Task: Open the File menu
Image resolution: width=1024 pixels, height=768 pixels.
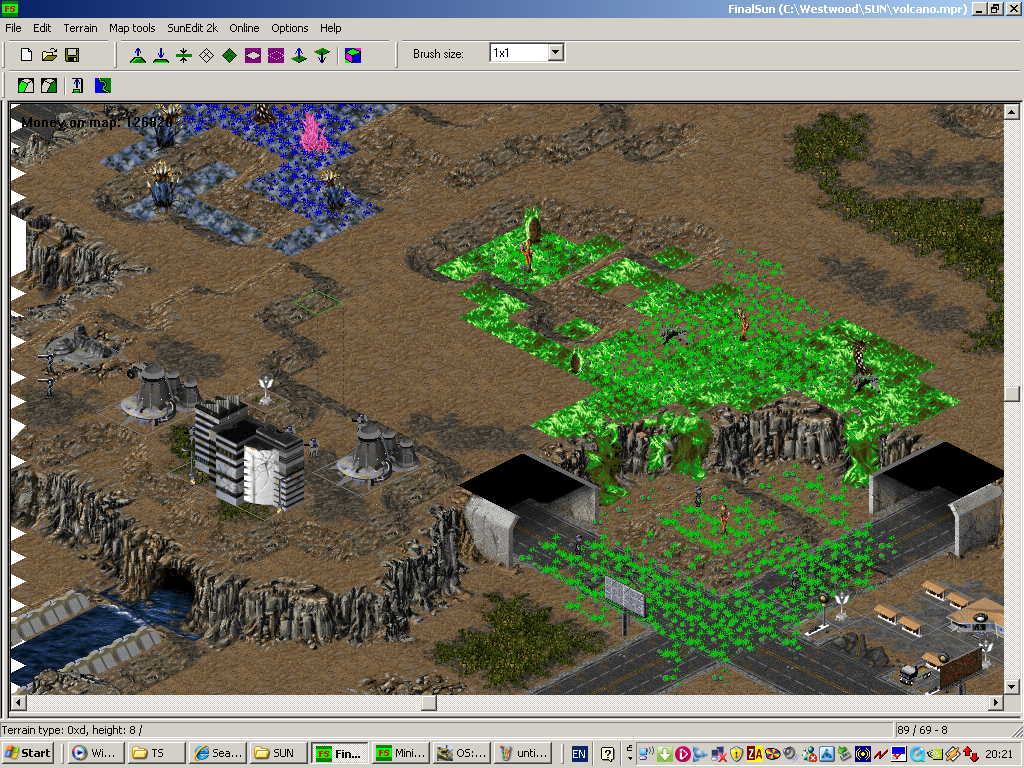Action: coord(13,28)
